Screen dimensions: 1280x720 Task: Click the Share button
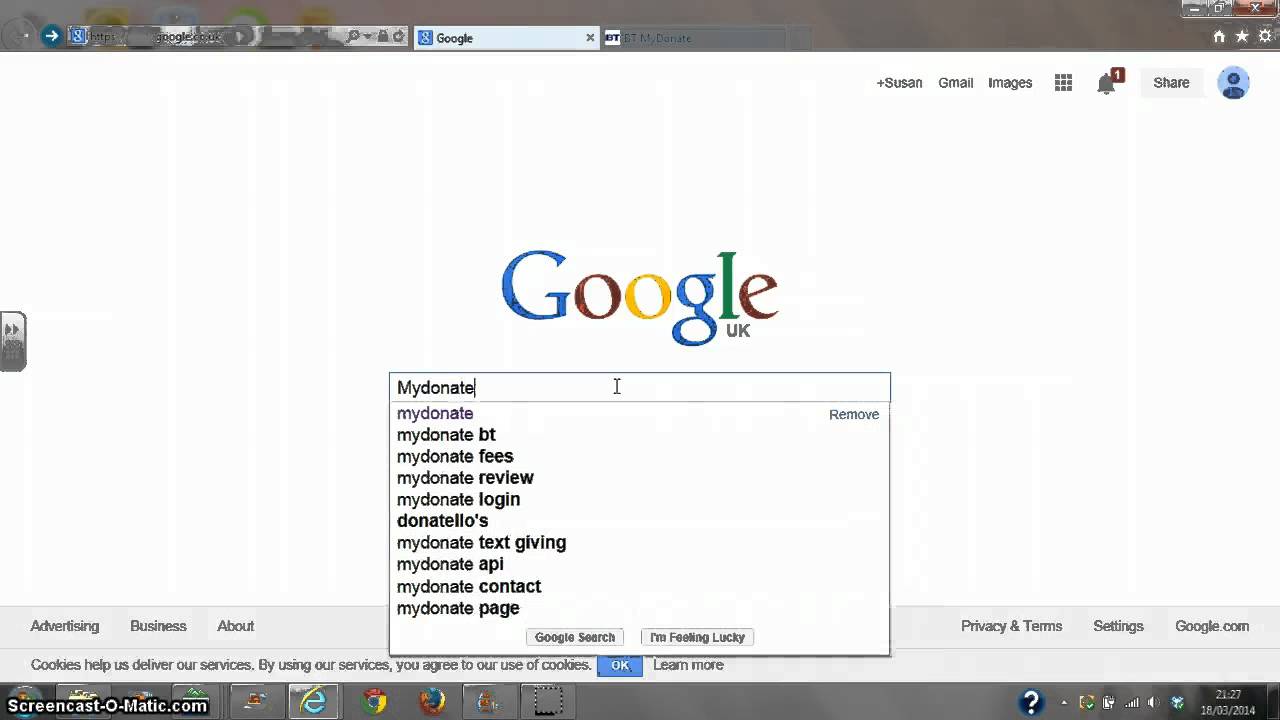pyautogui.click(x=1171, y=83)
